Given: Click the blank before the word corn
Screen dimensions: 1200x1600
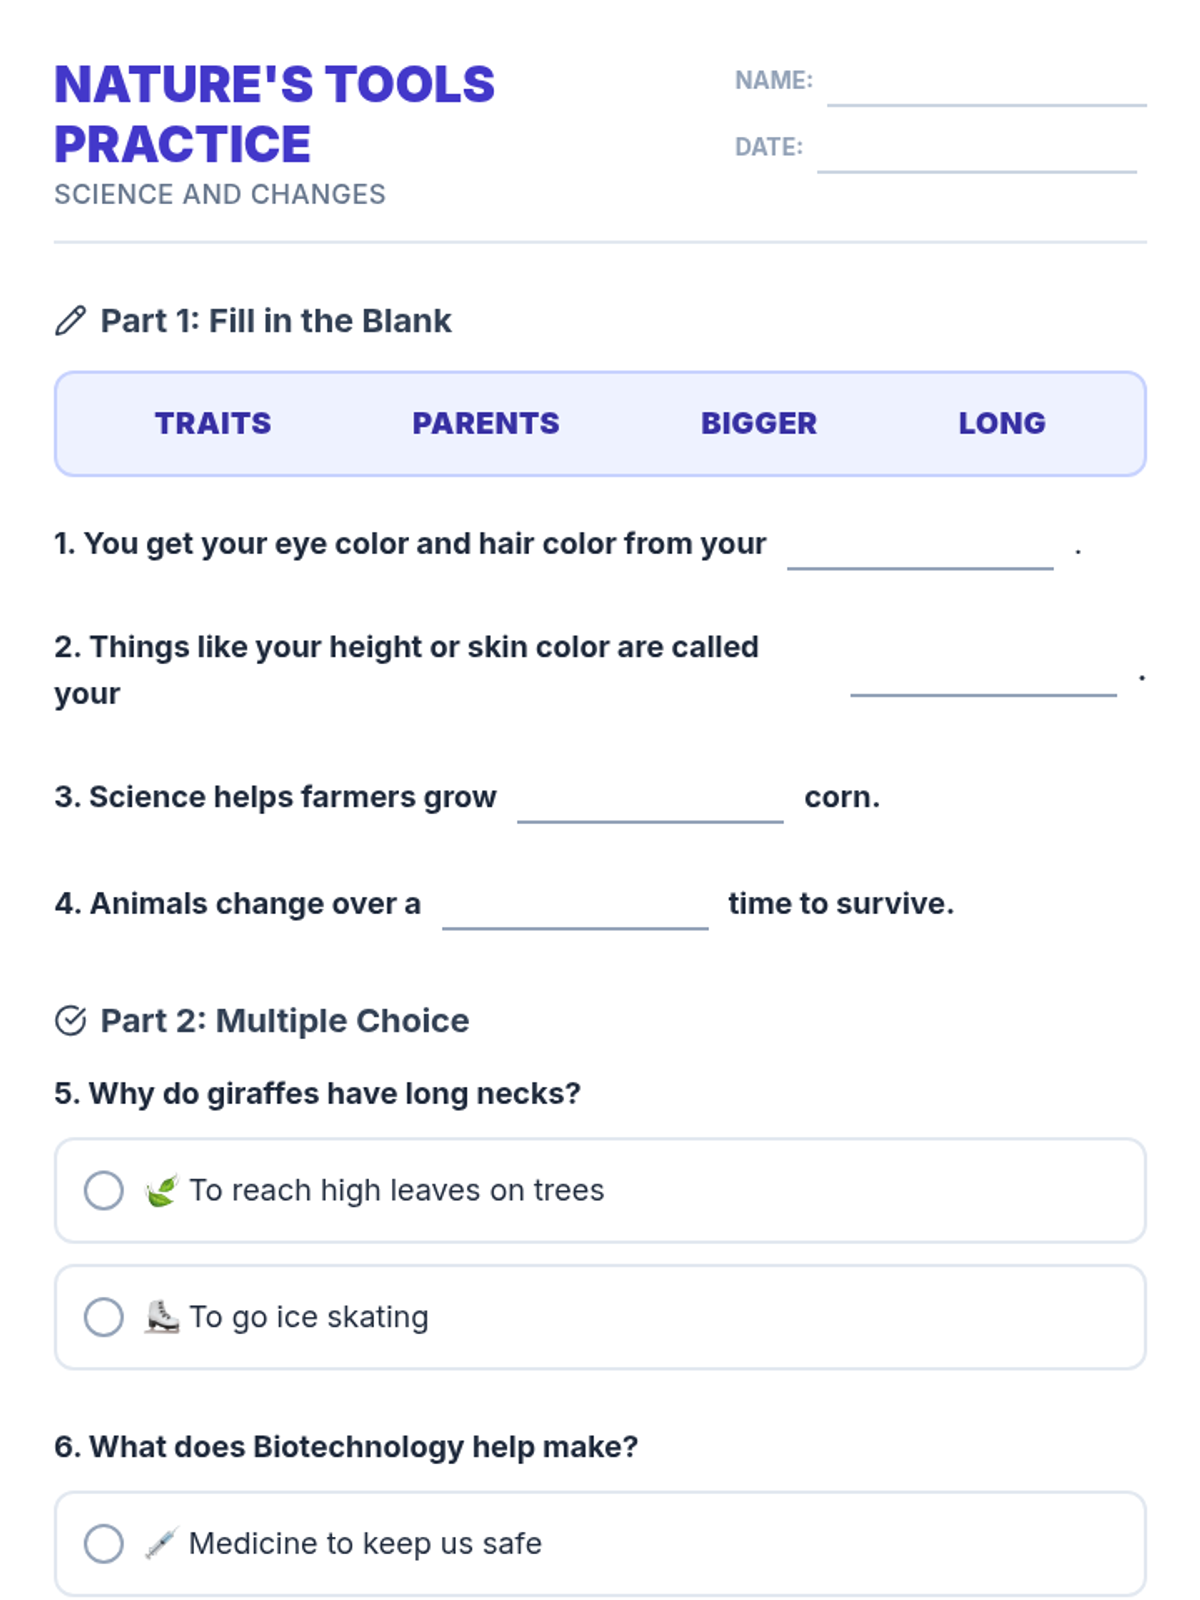Looking at the screenshot, I should point(650,802).
